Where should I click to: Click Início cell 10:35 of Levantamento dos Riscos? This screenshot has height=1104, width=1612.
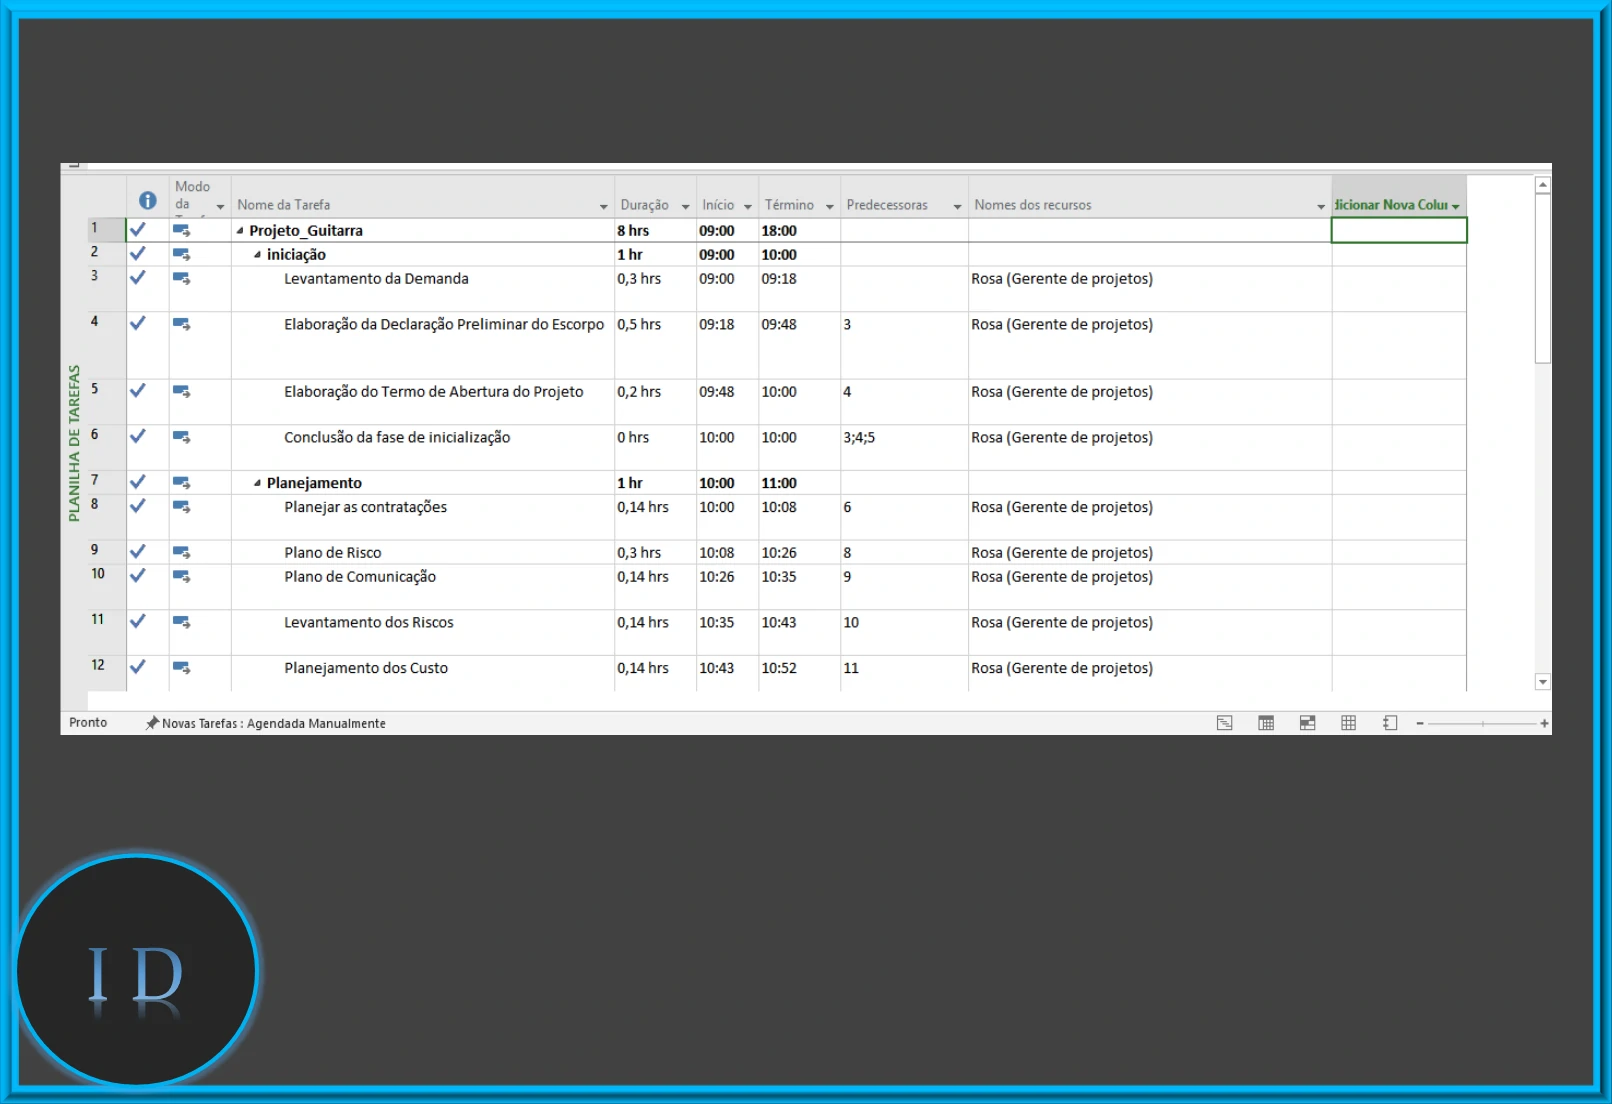(x=726, y=633)
